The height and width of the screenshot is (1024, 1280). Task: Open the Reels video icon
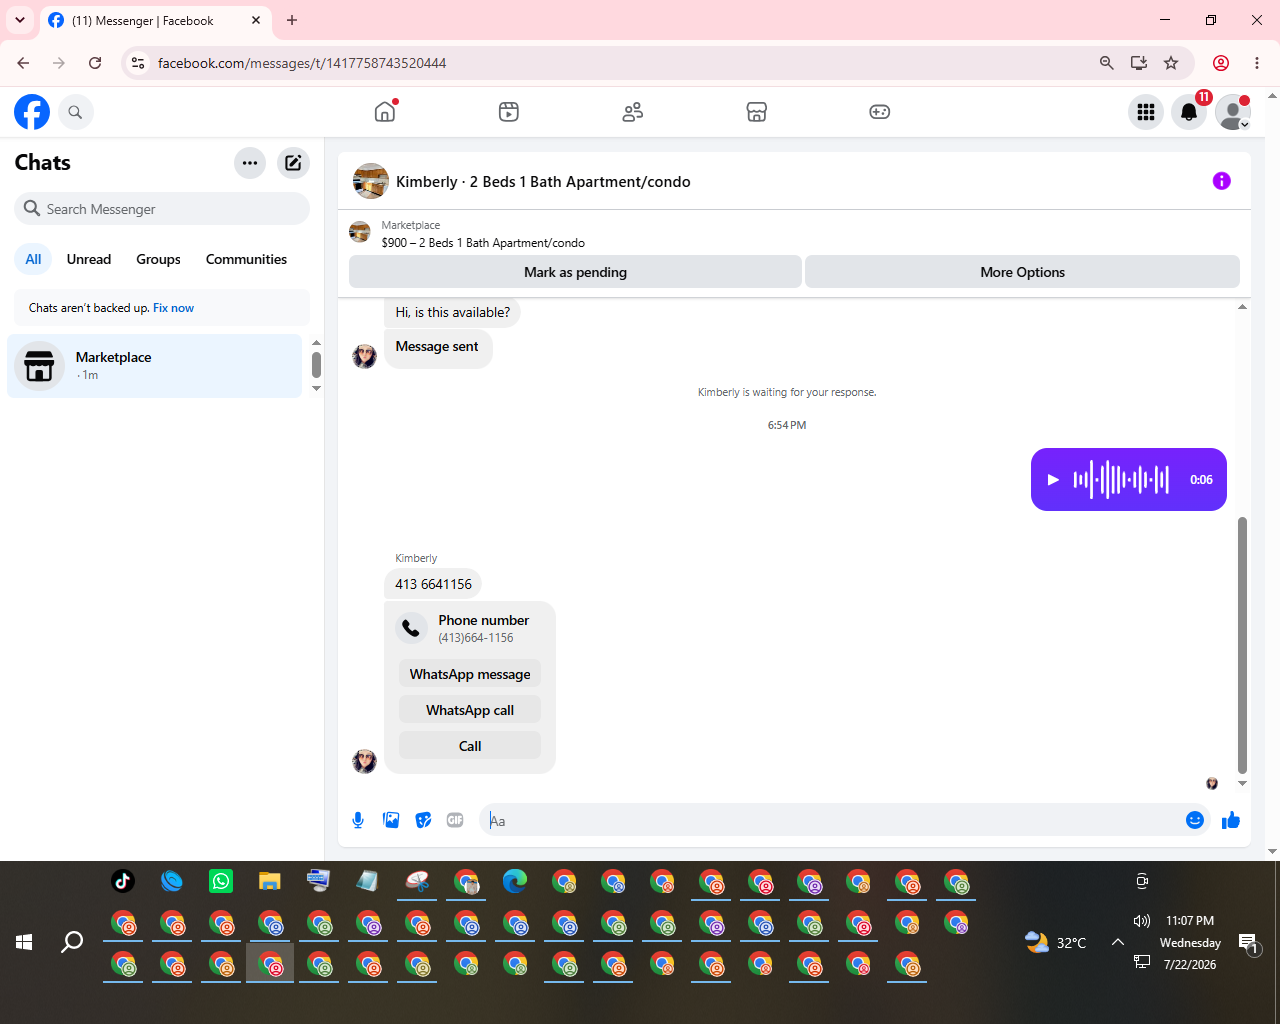coord(509,112)
